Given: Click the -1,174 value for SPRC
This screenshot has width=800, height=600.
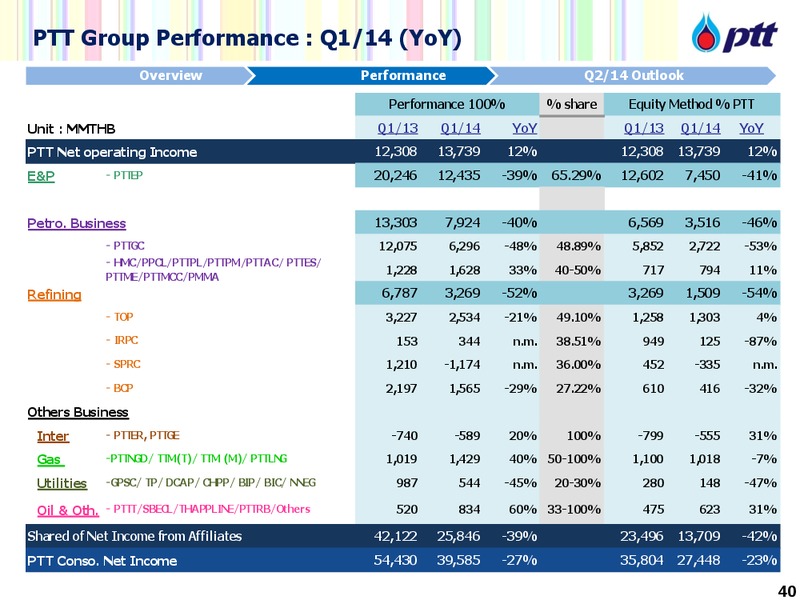Looking at the screenshot, I should tap(463, 365).
